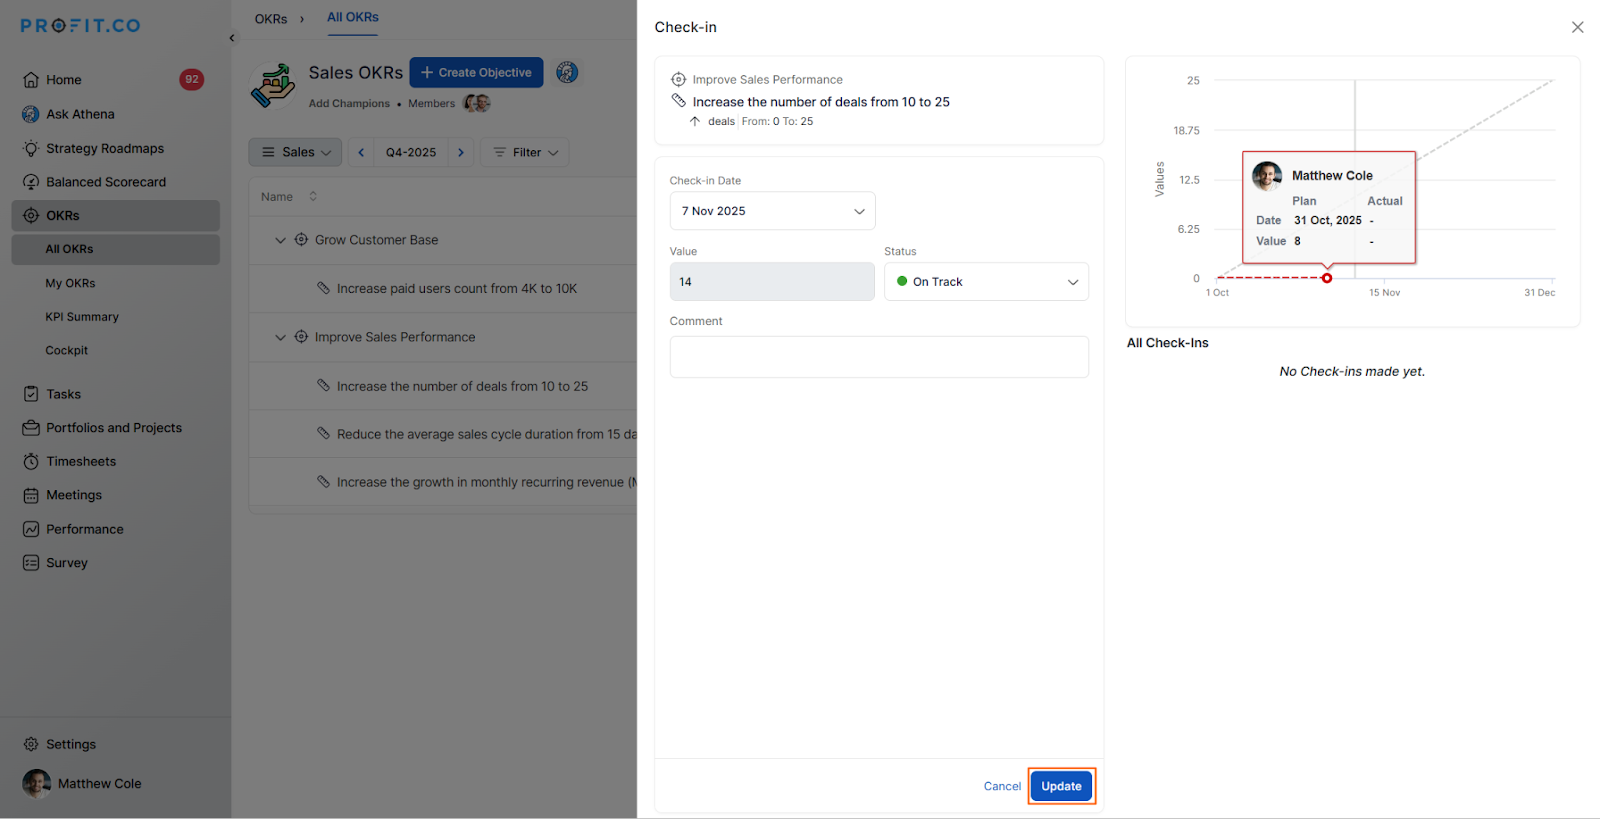Click the Comment text box
Image resolution: width=1600 pixels, height=819 pixels.
pos(879,357)
